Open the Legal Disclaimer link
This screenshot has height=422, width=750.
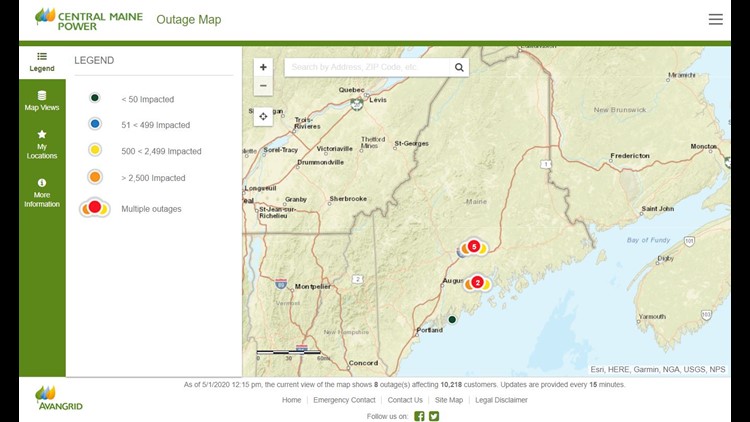click(x=501, y=400)
